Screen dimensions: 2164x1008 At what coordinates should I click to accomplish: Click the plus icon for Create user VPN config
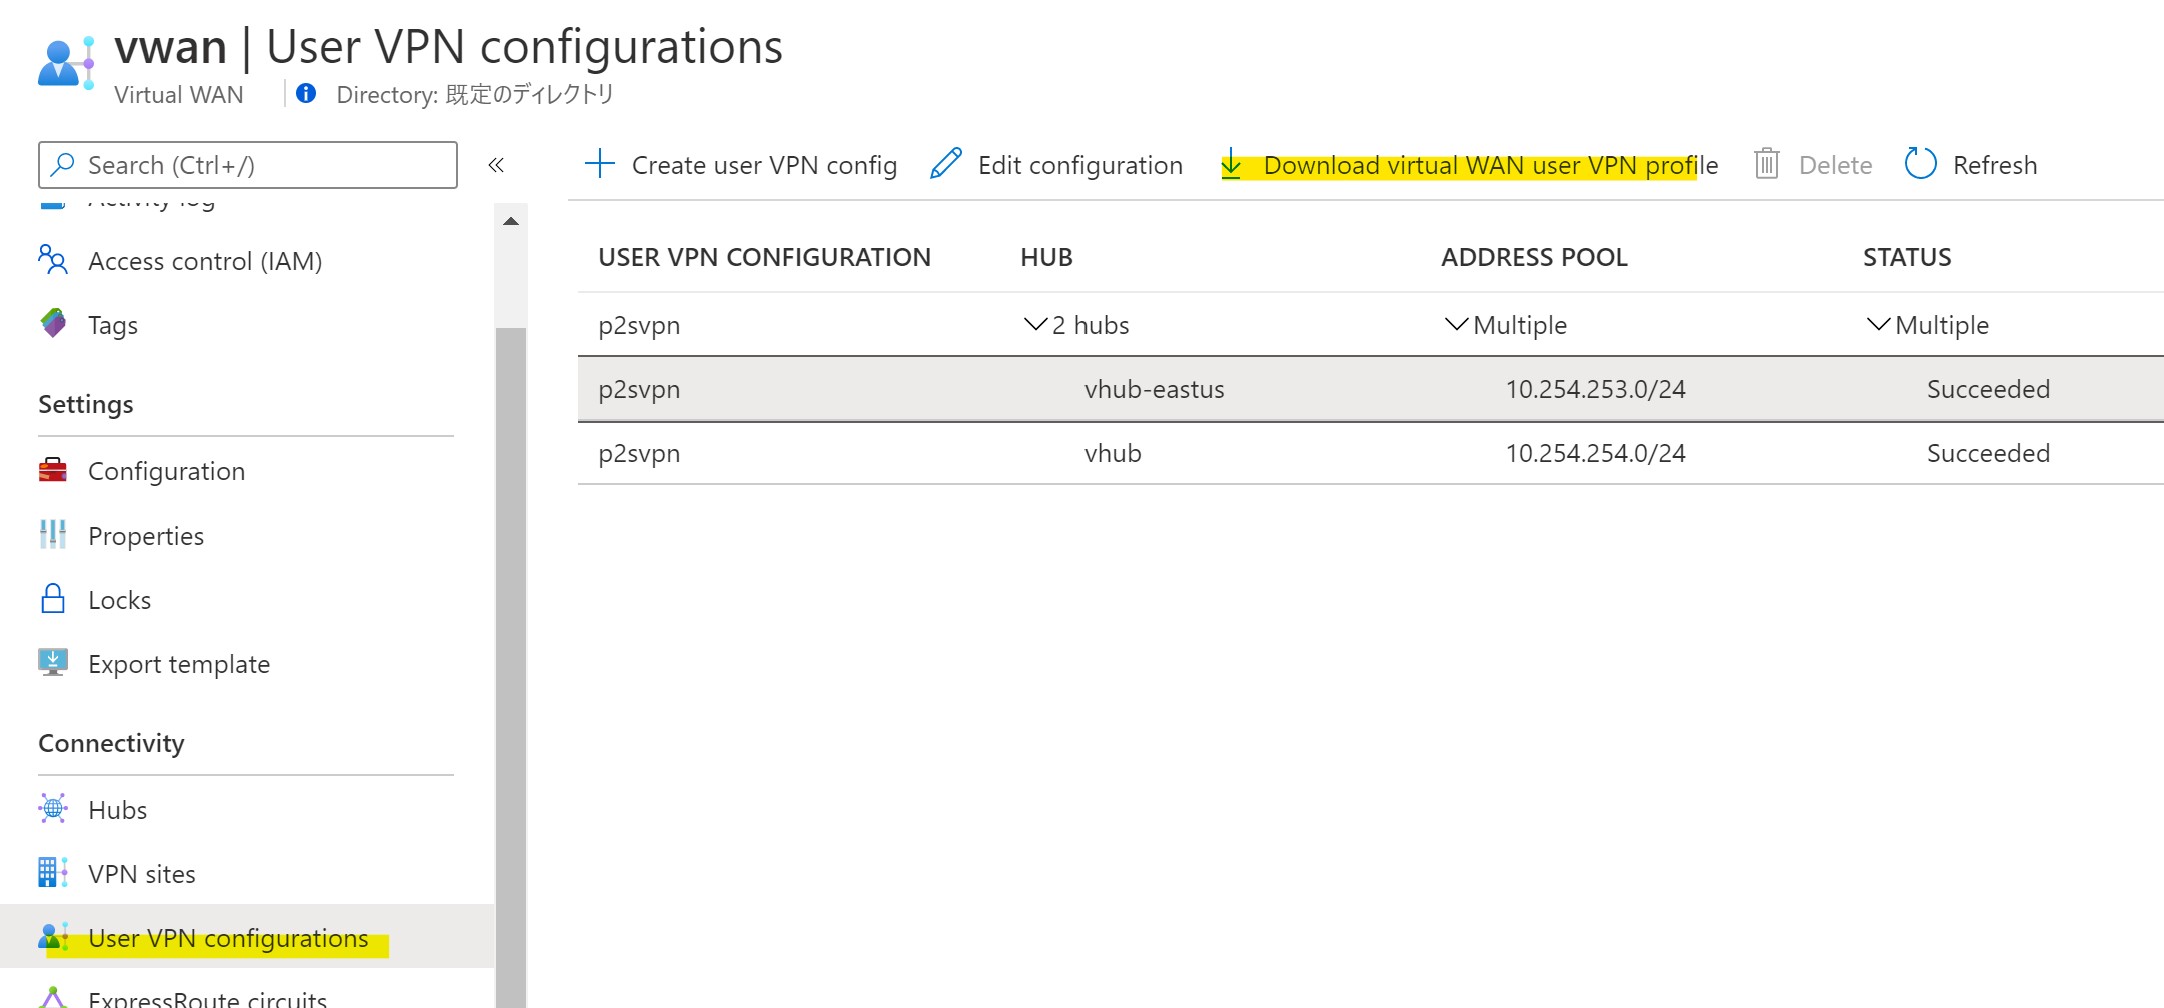[599, 164]
